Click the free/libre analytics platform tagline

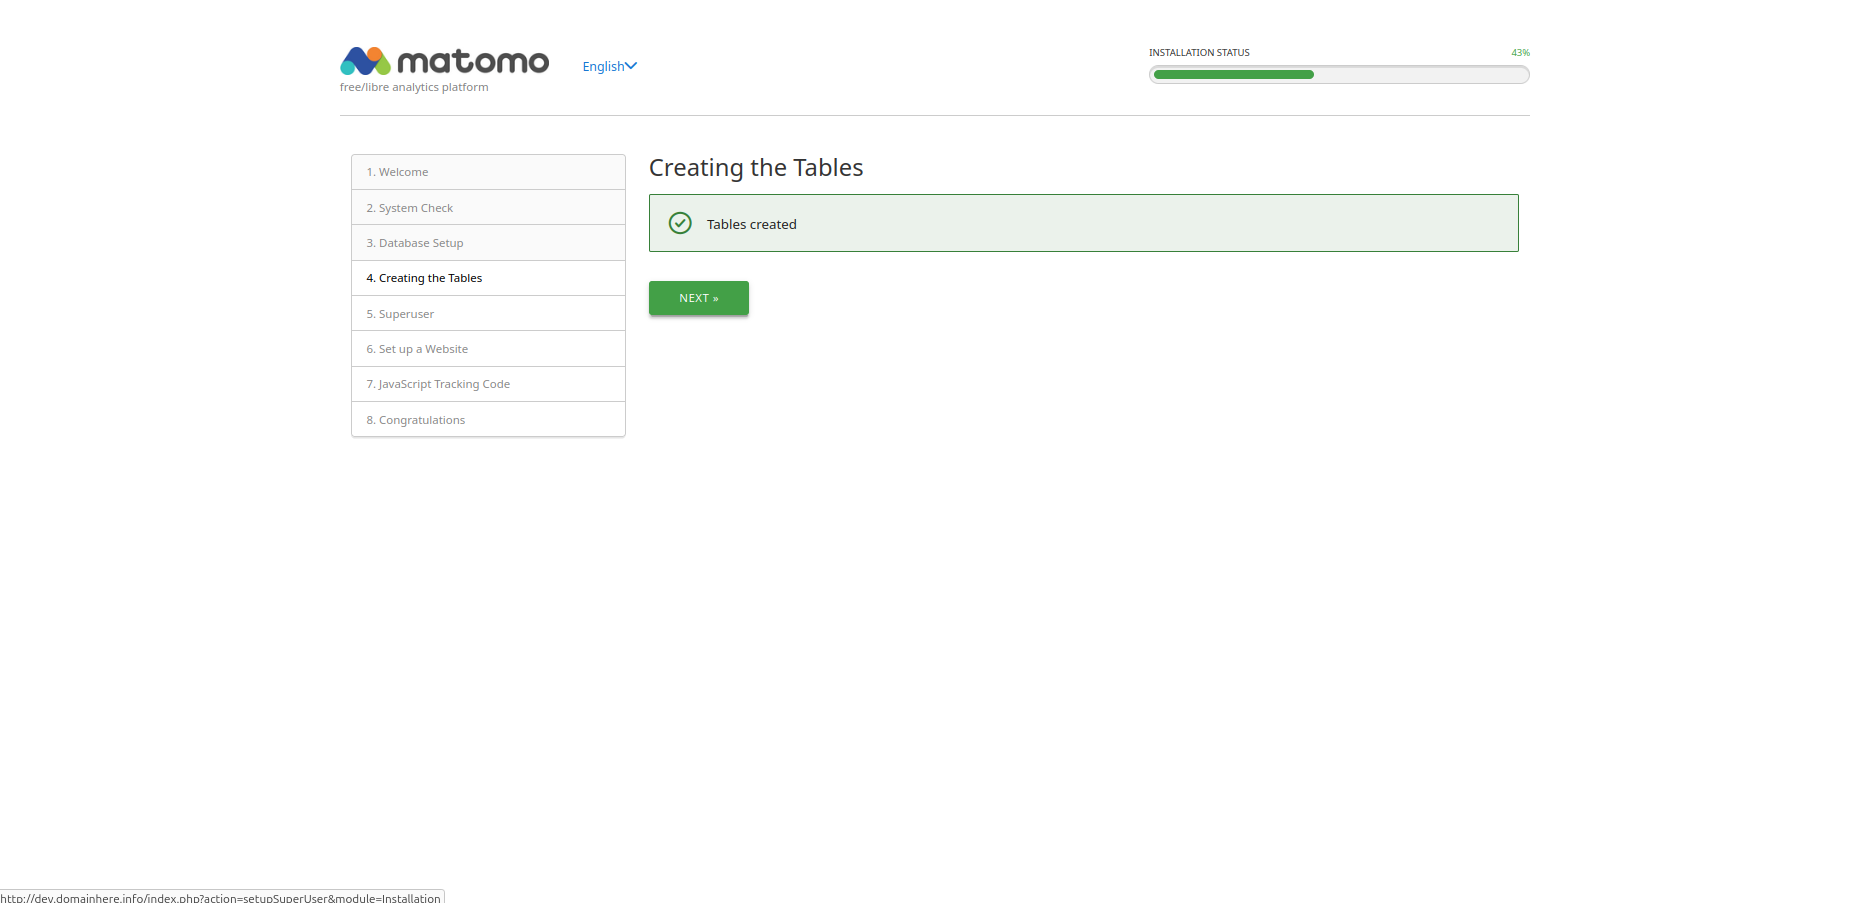(414, 88)
